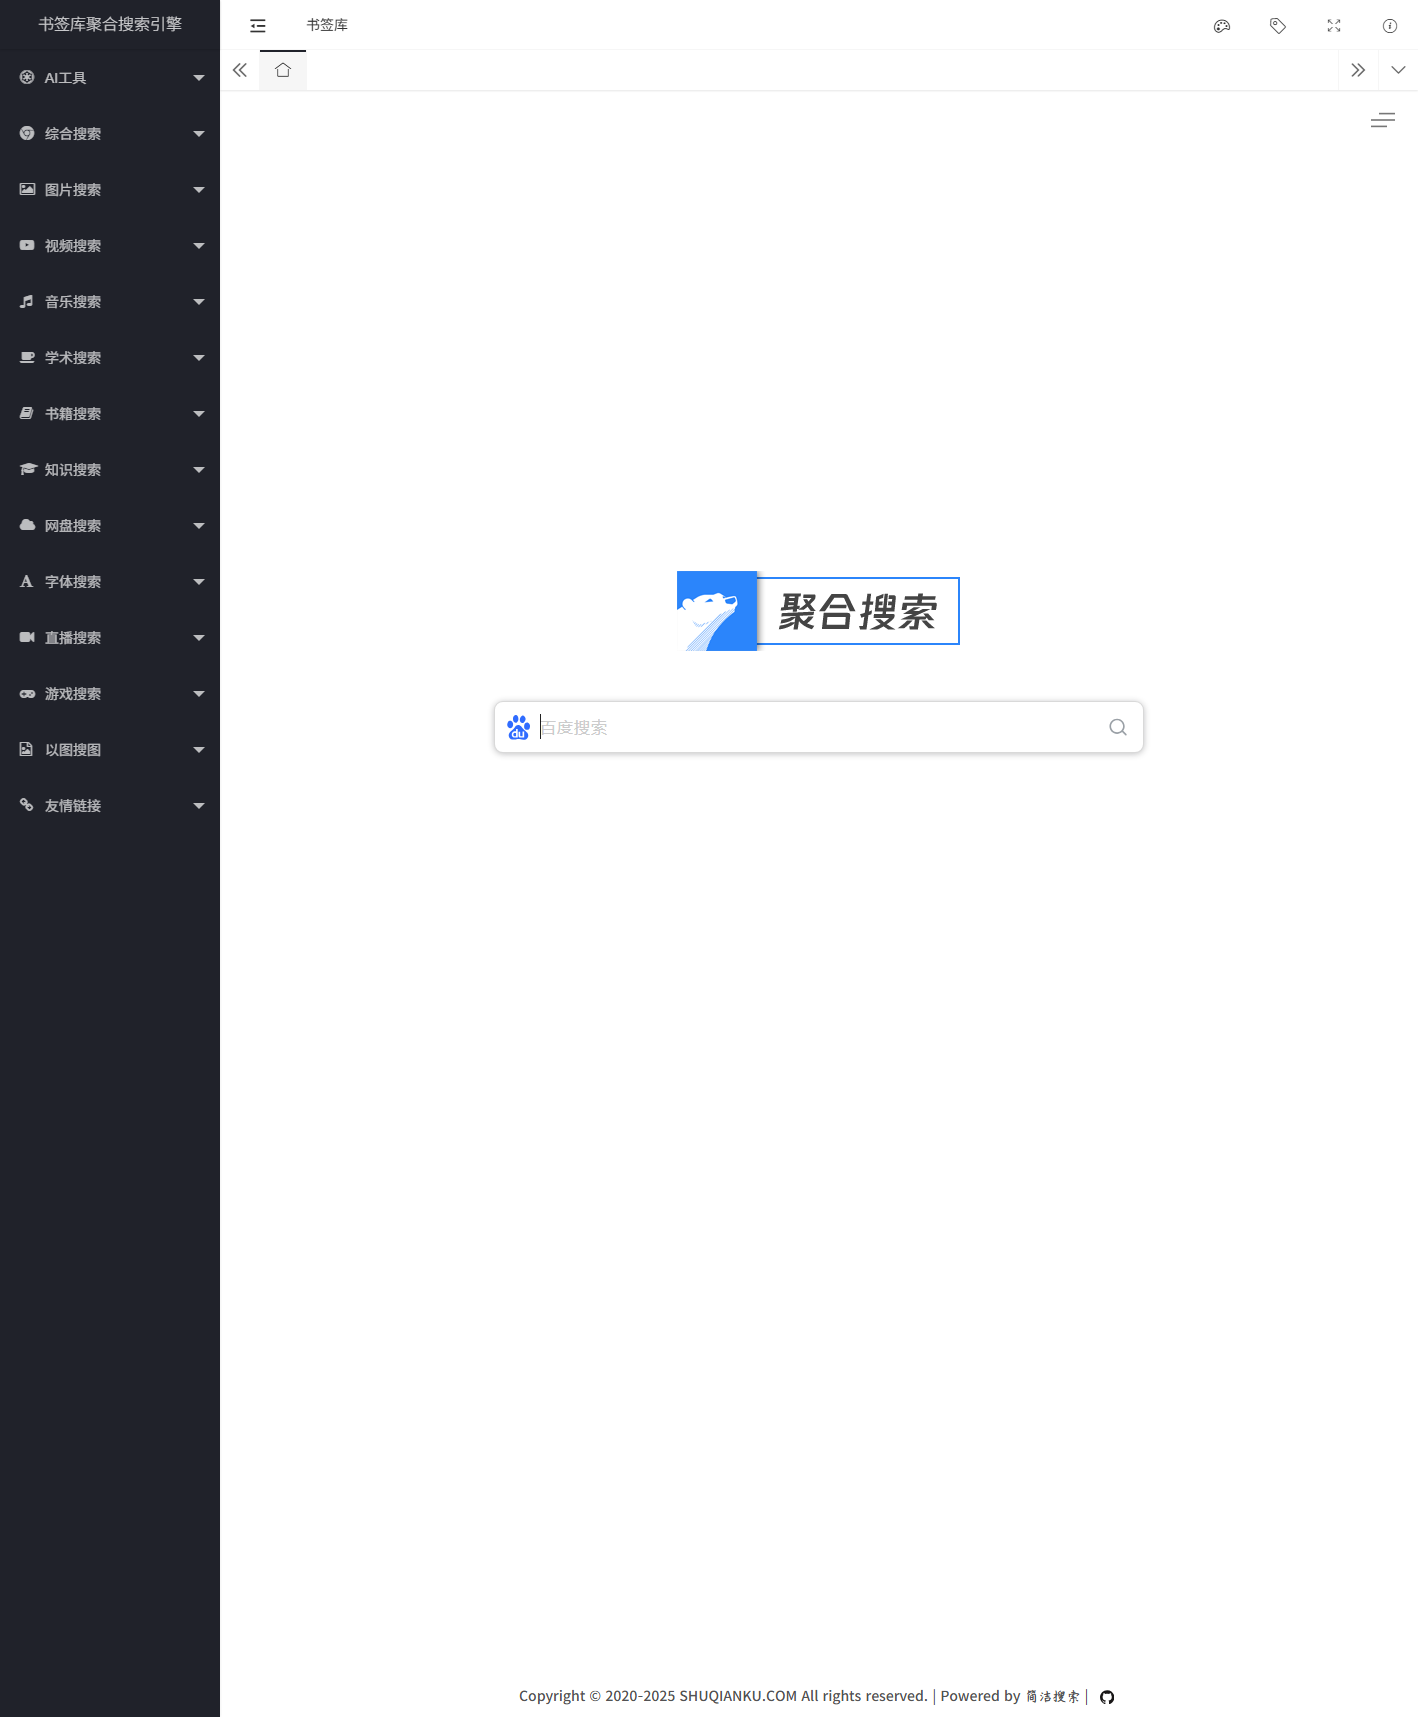The image size is (1418, 1717).
Task: Click the 游戏搜索 gamepad icon
Action: (x=27, y=693)
